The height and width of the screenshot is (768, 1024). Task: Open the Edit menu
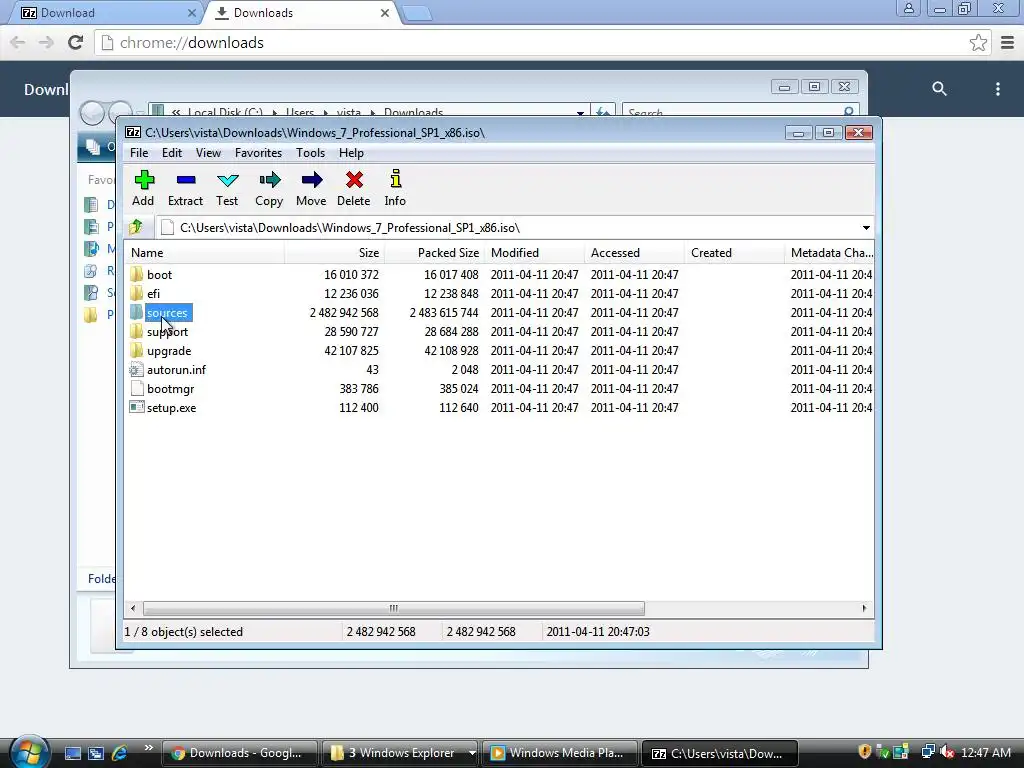pos(172,153)
